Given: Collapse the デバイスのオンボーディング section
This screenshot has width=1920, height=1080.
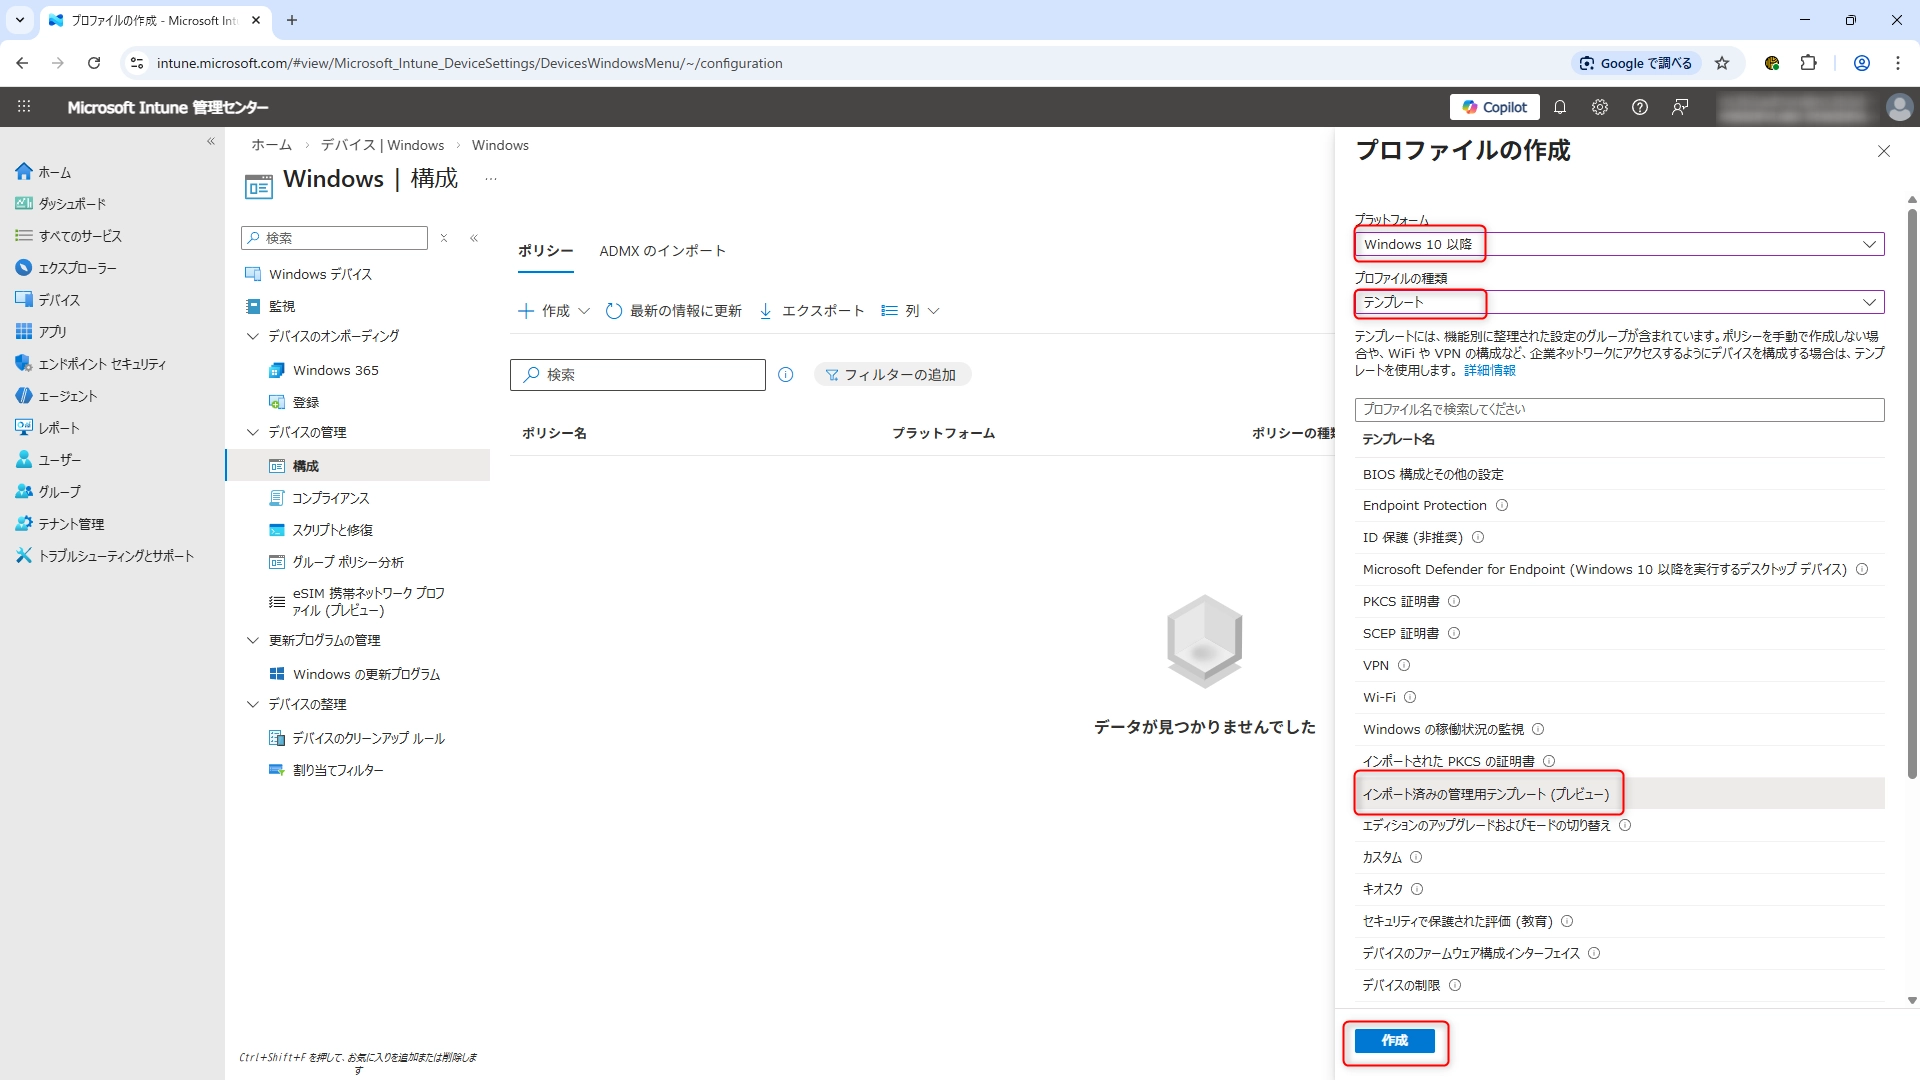Looking at the screenshot, I should coord(253,336).
